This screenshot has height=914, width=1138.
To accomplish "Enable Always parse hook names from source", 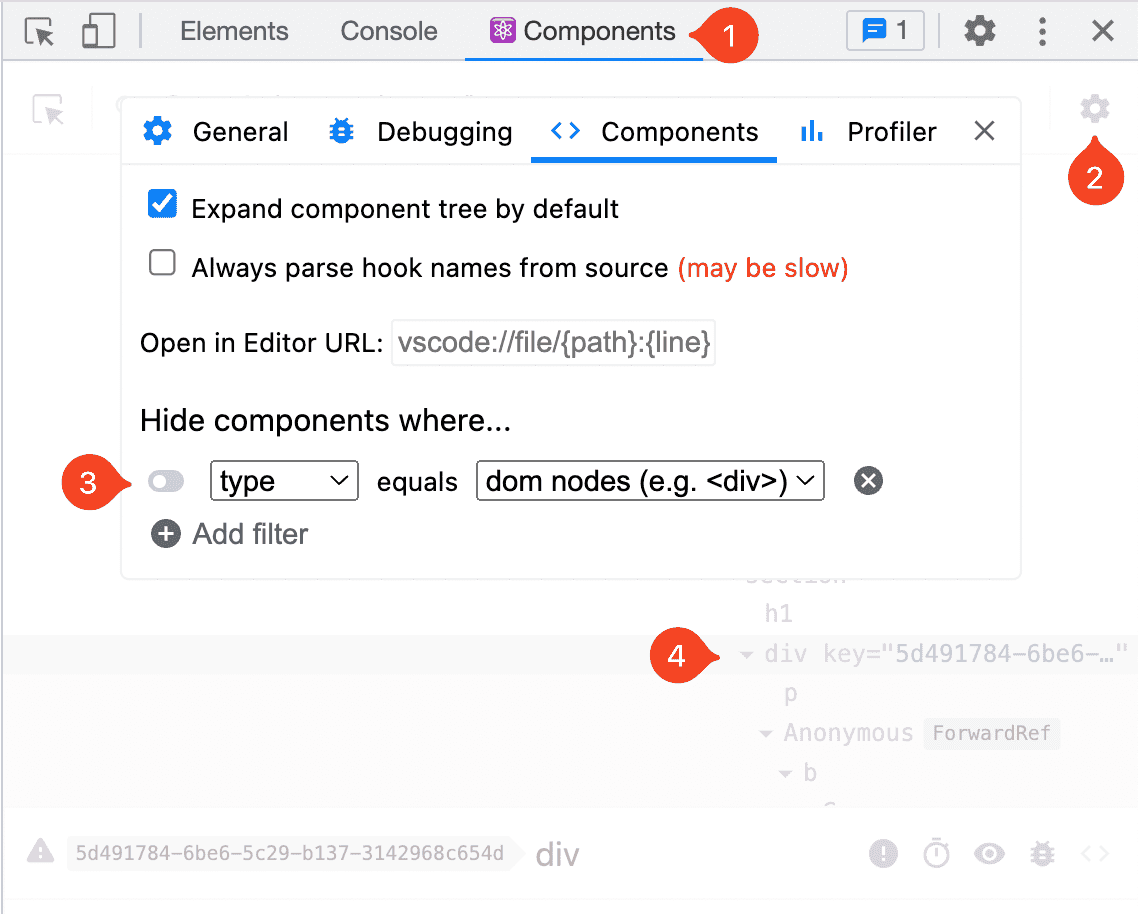I will pos(162,263).
